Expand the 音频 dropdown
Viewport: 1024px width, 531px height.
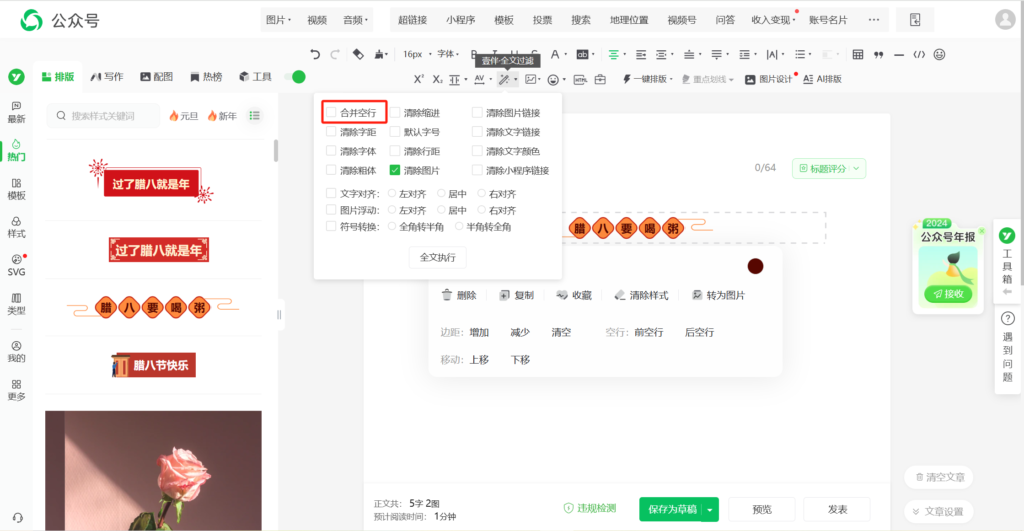tap(355, 20)
